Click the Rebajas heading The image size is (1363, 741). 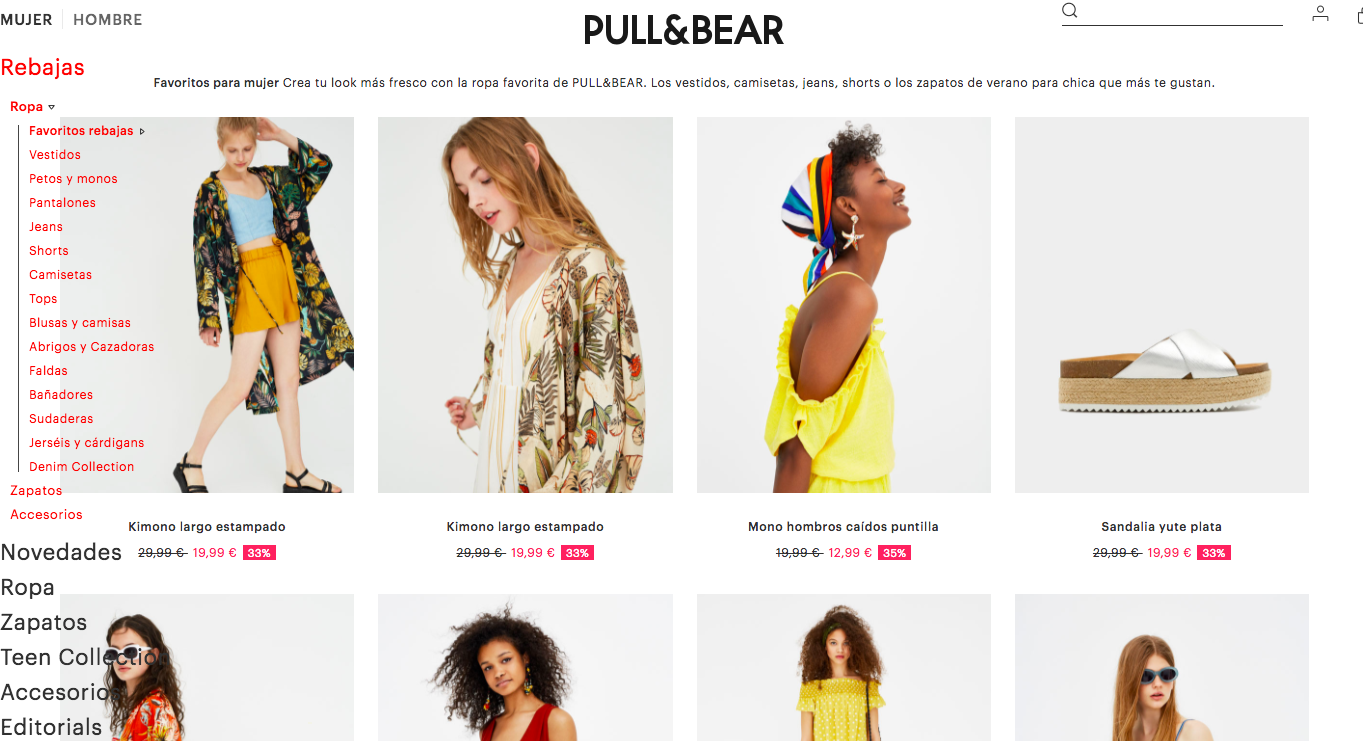[43, 67]
